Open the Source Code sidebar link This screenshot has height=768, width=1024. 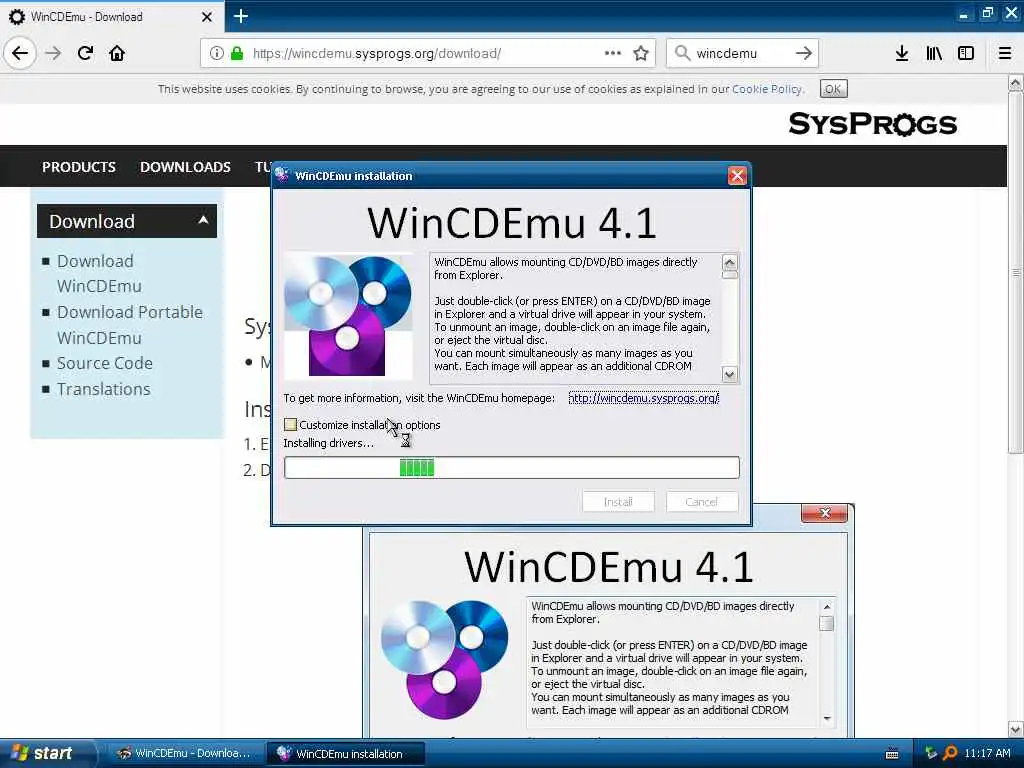(104, 363)
